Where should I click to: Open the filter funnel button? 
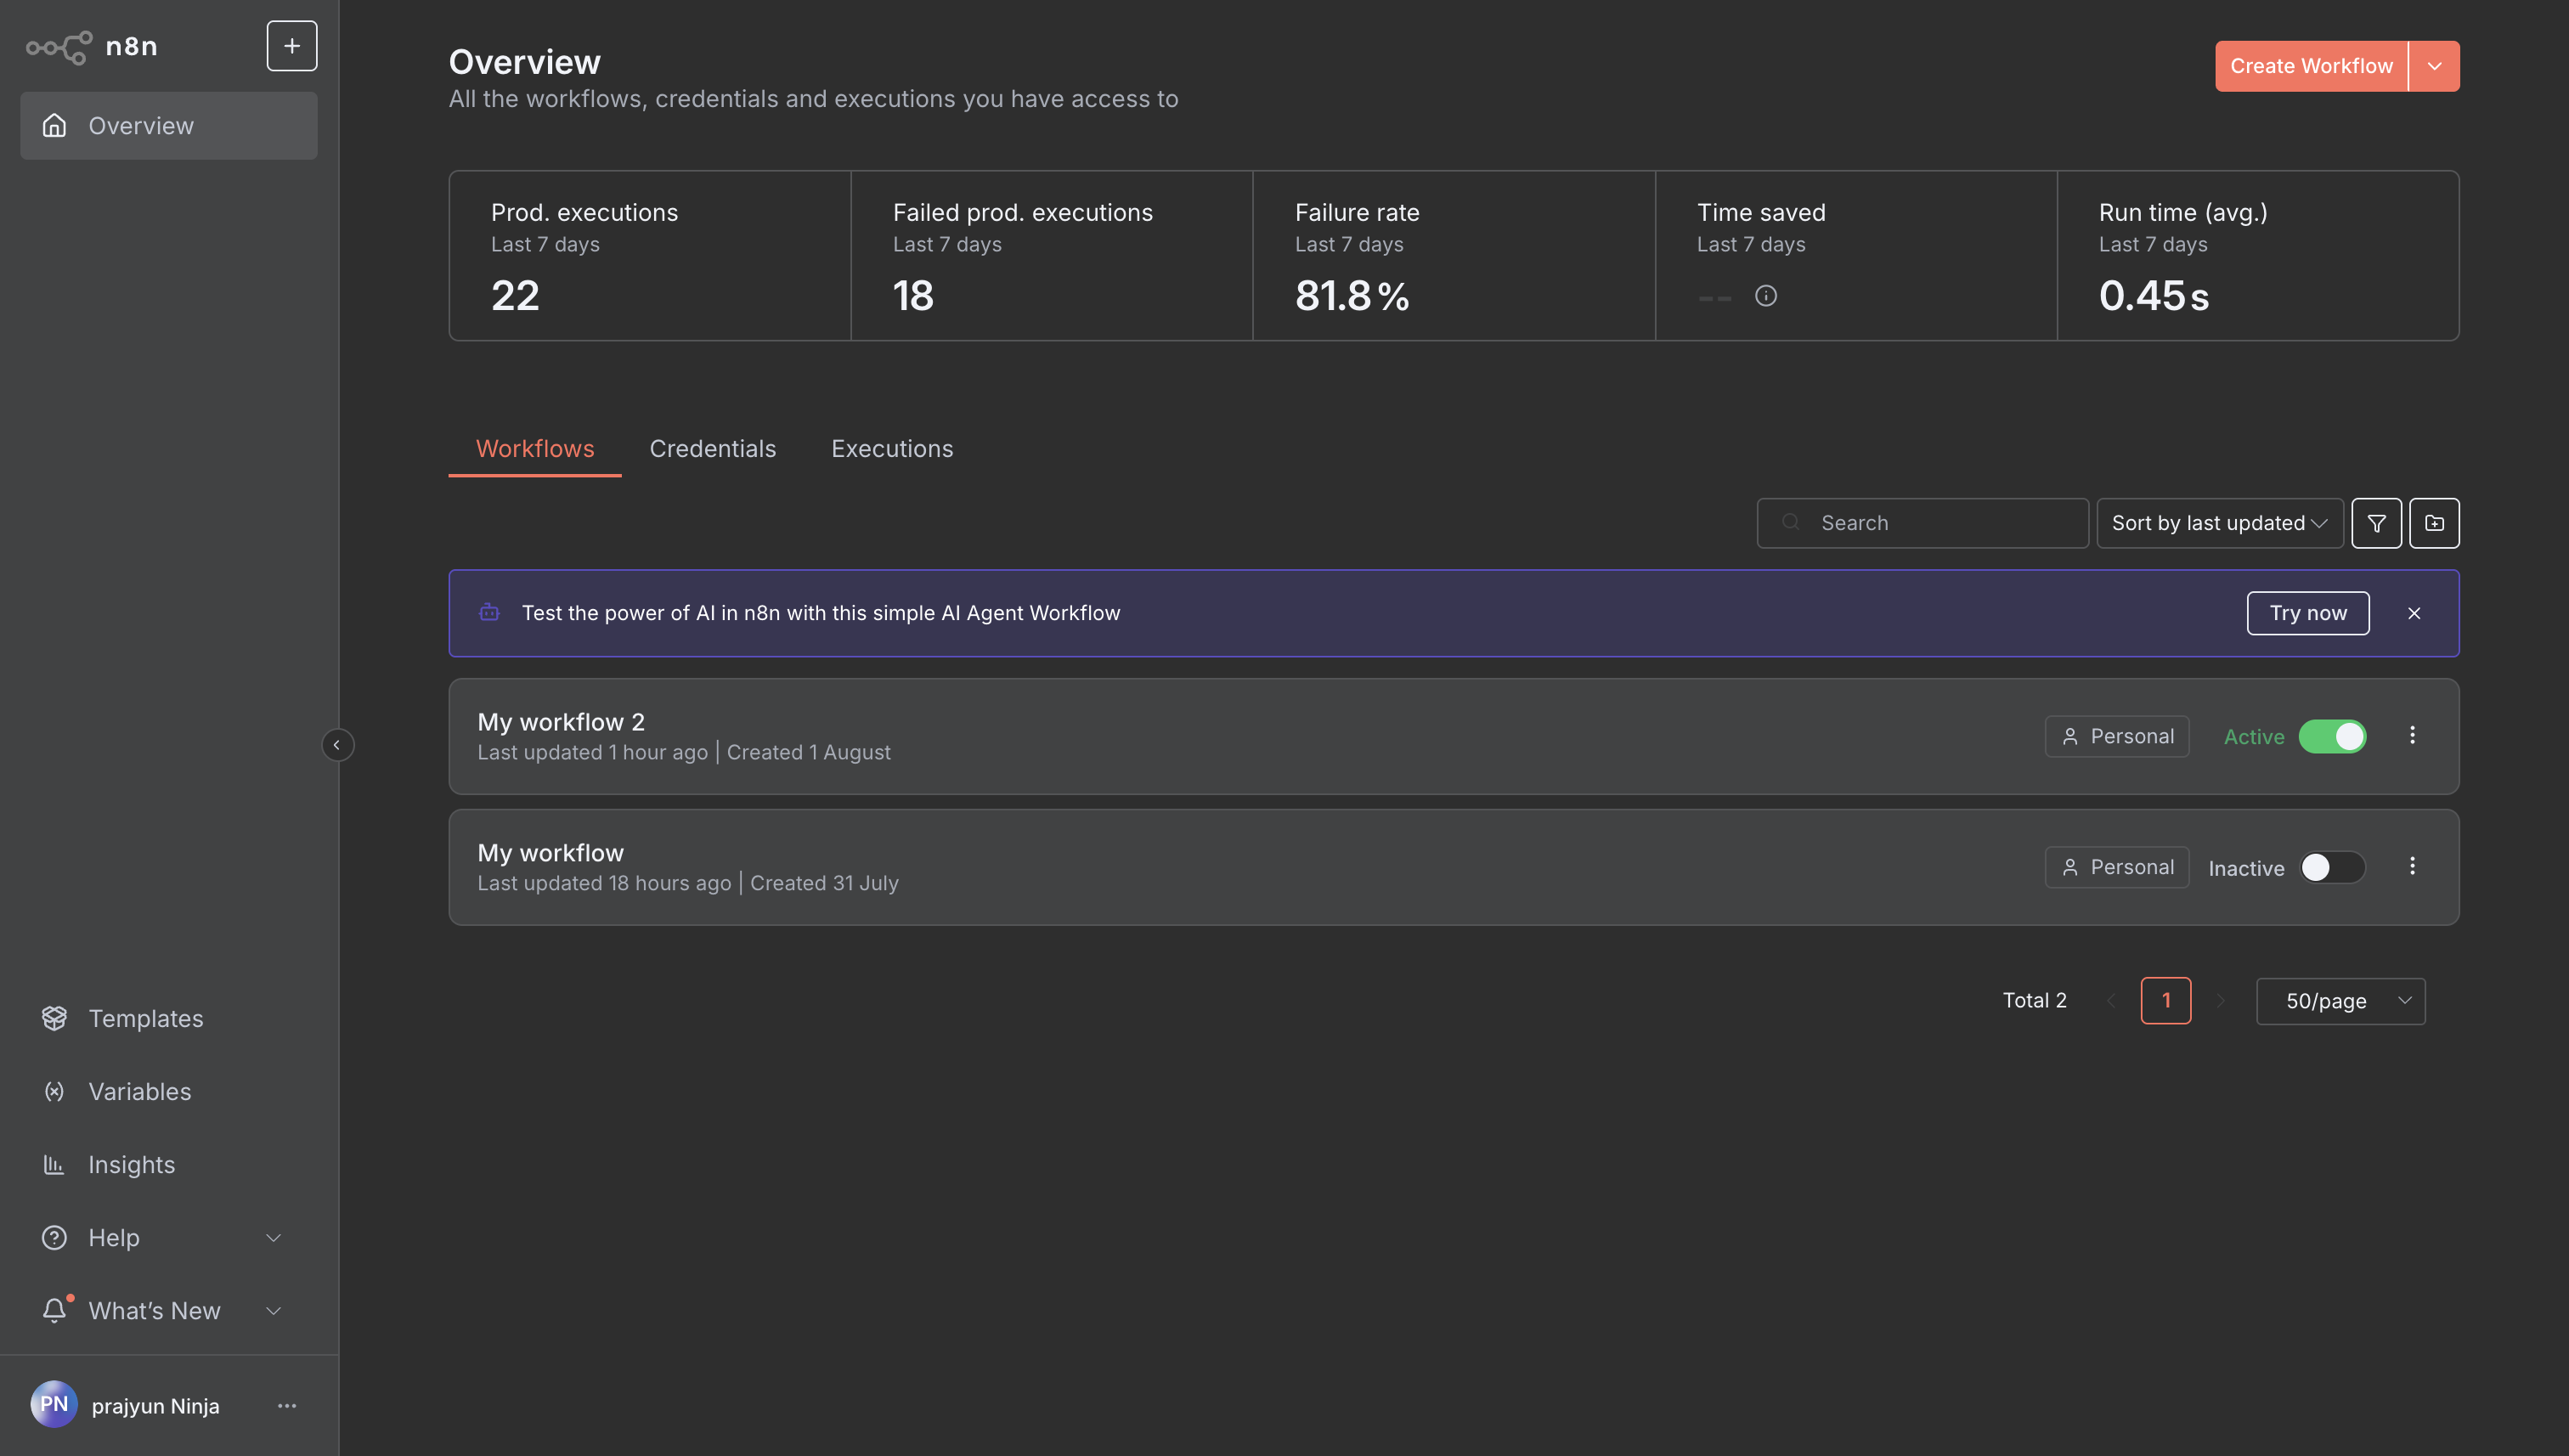tap(2376, 523)
